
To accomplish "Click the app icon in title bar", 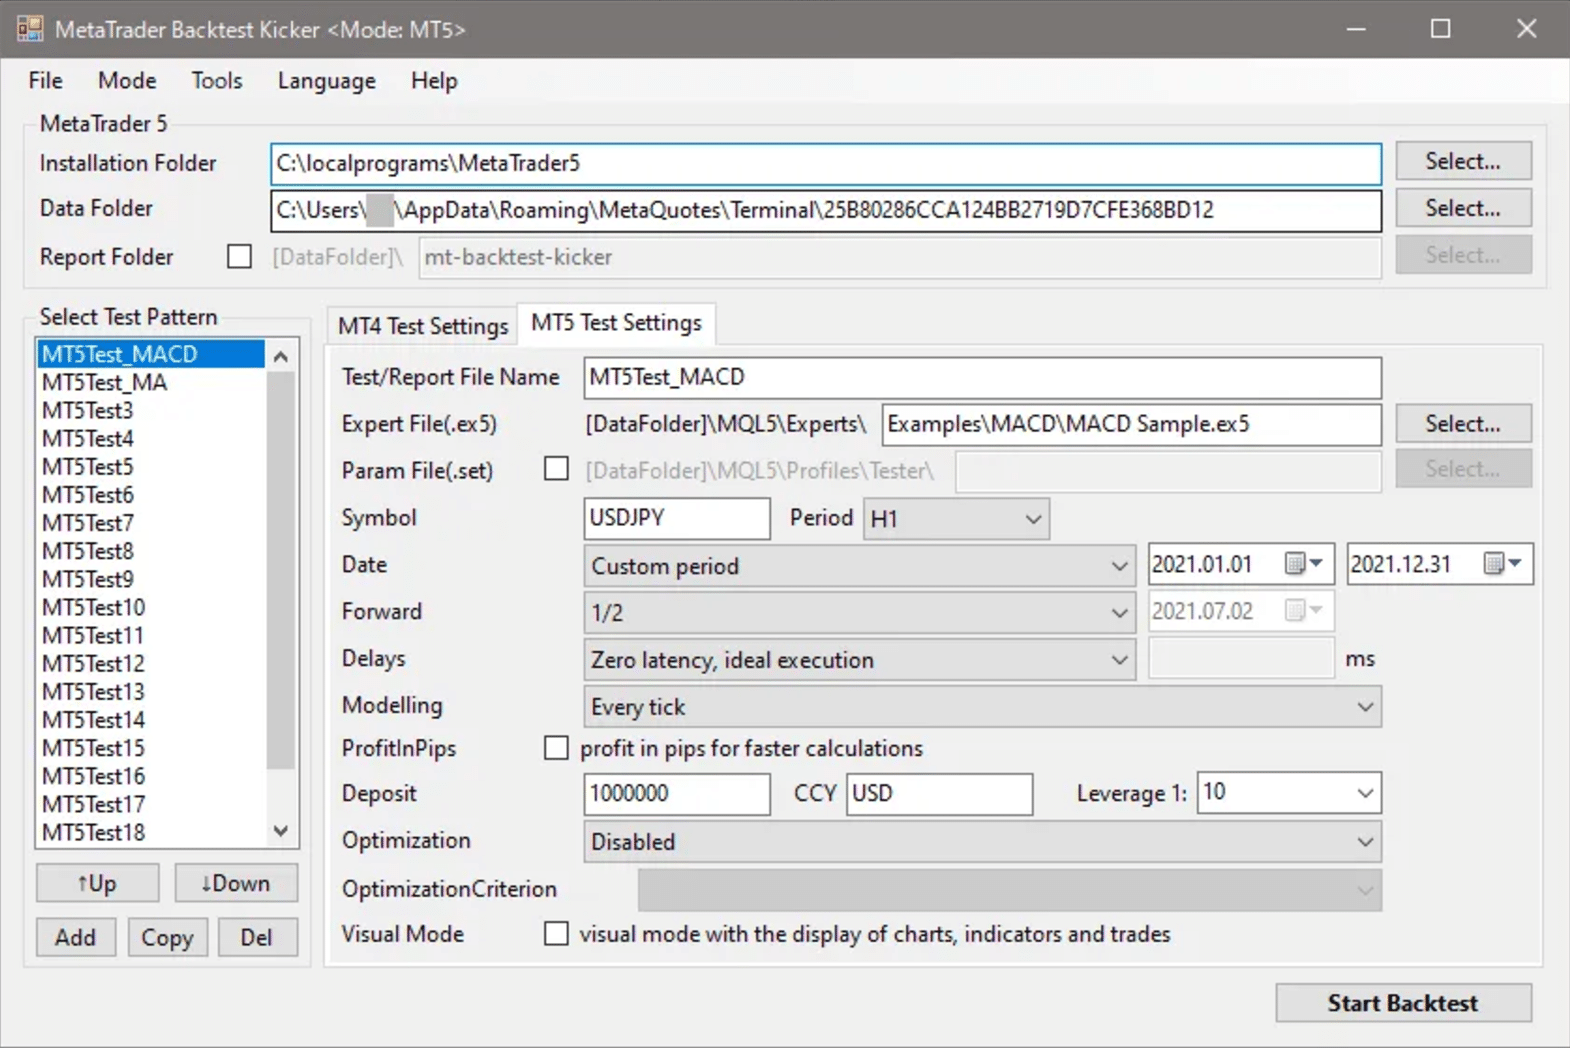I will pos(30,29).
